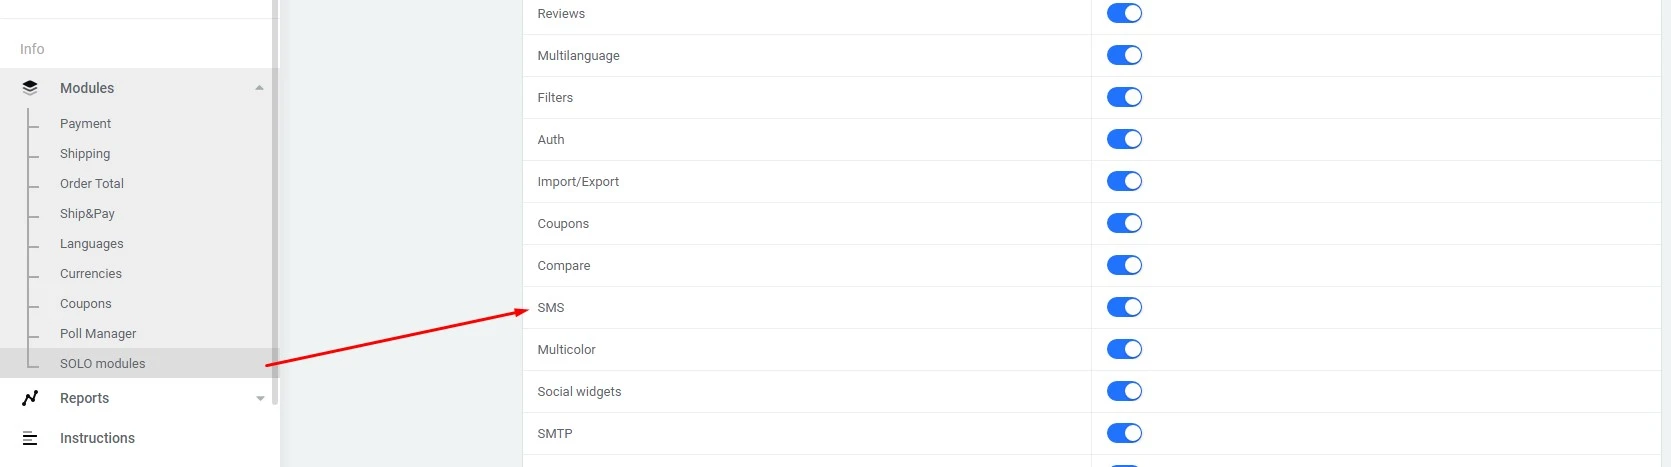
Task: Toggle the Multilanguage module off
Action: click(1124, 55)
